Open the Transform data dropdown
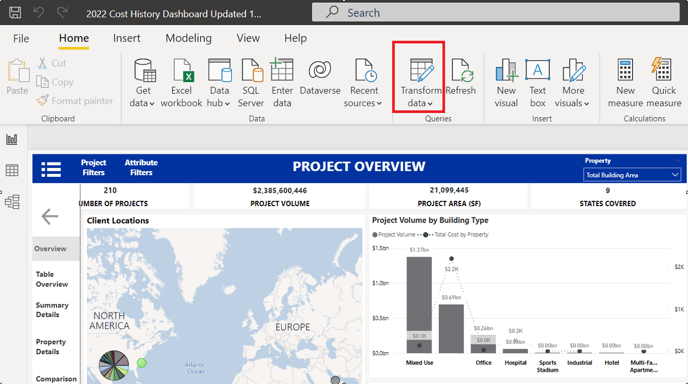The height and width of the screenshot is (384, 688). click(x=419, y=83)
